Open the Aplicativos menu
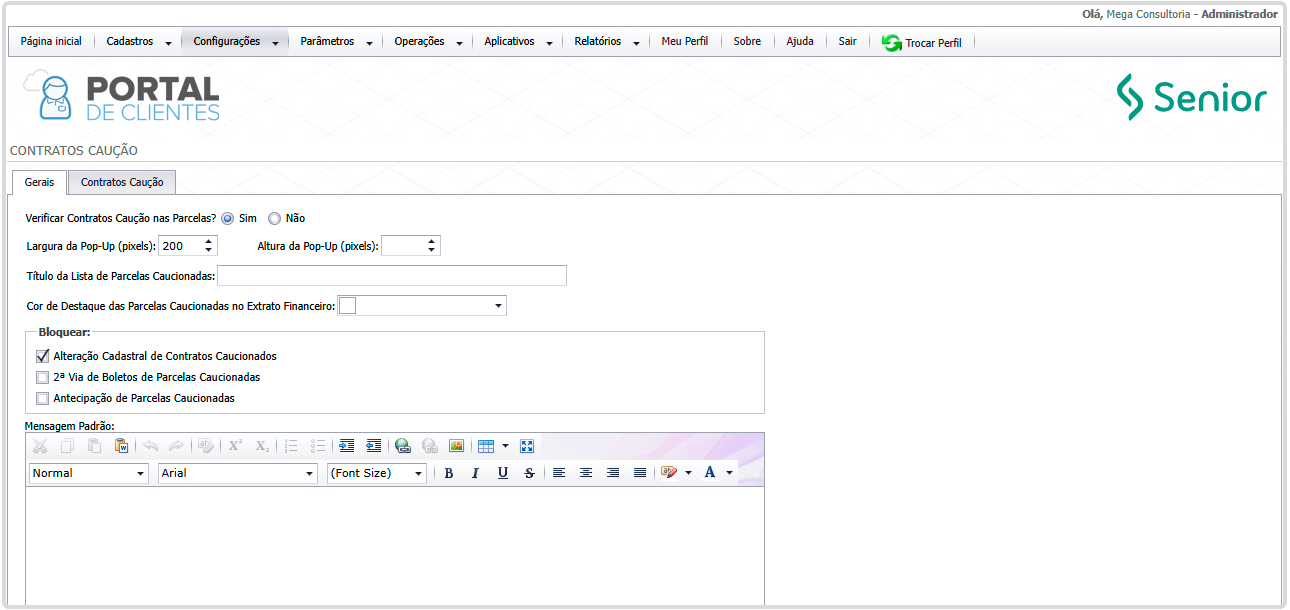 coord(518,42)
